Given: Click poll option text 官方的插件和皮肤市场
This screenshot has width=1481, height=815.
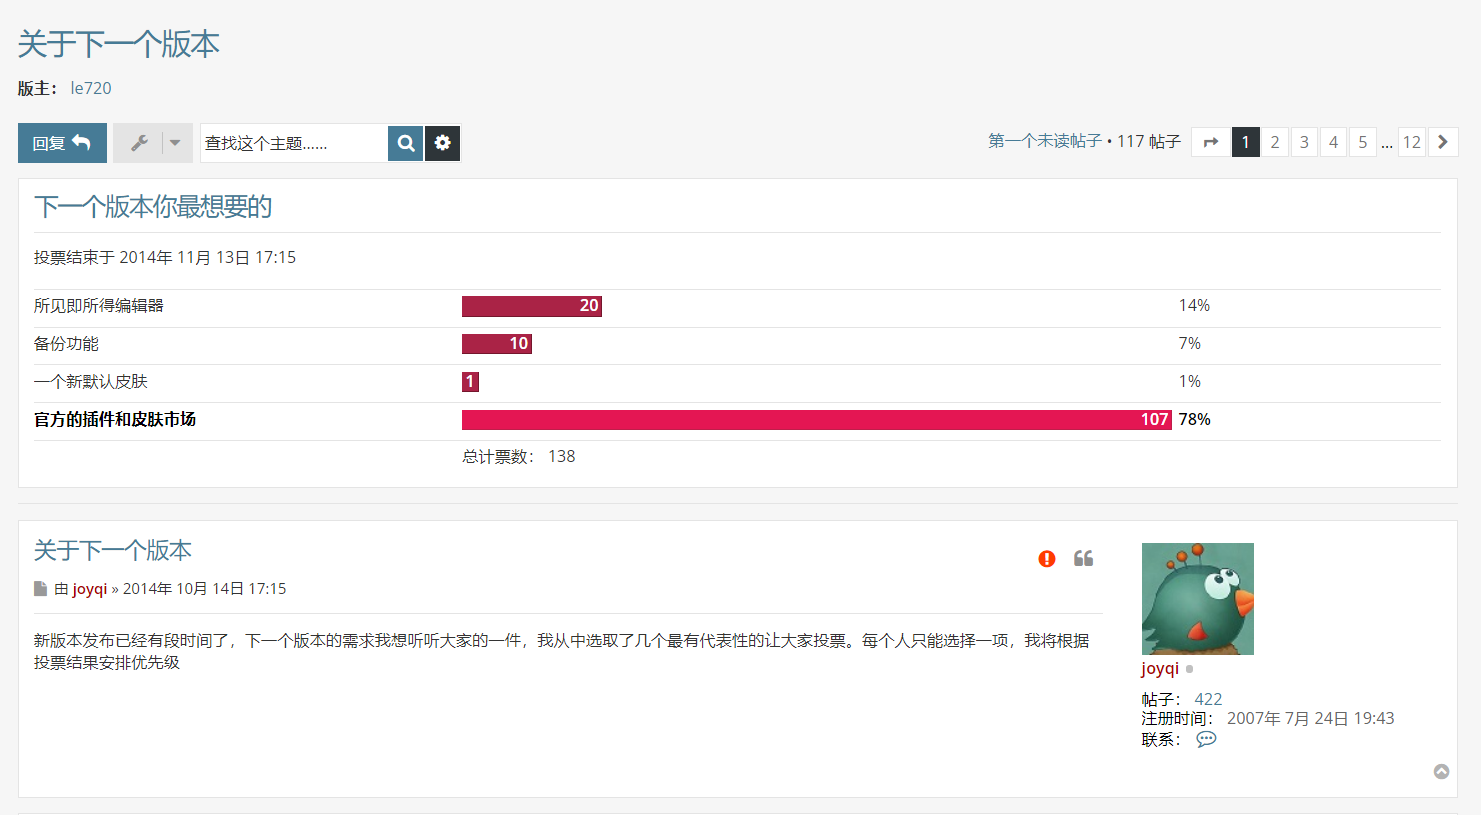Looking at the screenshot, I should (x=115, y=420).
